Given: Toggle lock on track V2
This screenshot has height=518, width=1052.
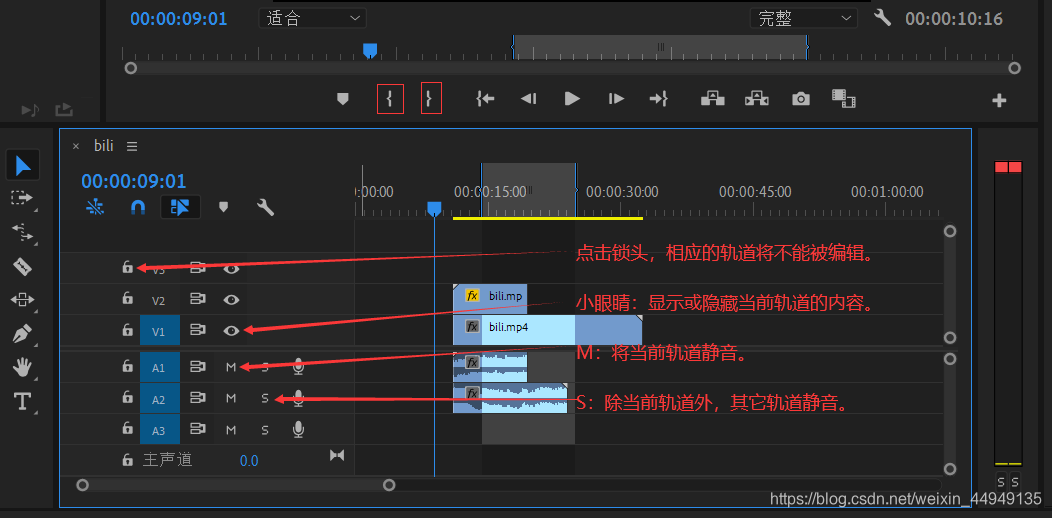Looking at the screenshot, I should point(127,298).
